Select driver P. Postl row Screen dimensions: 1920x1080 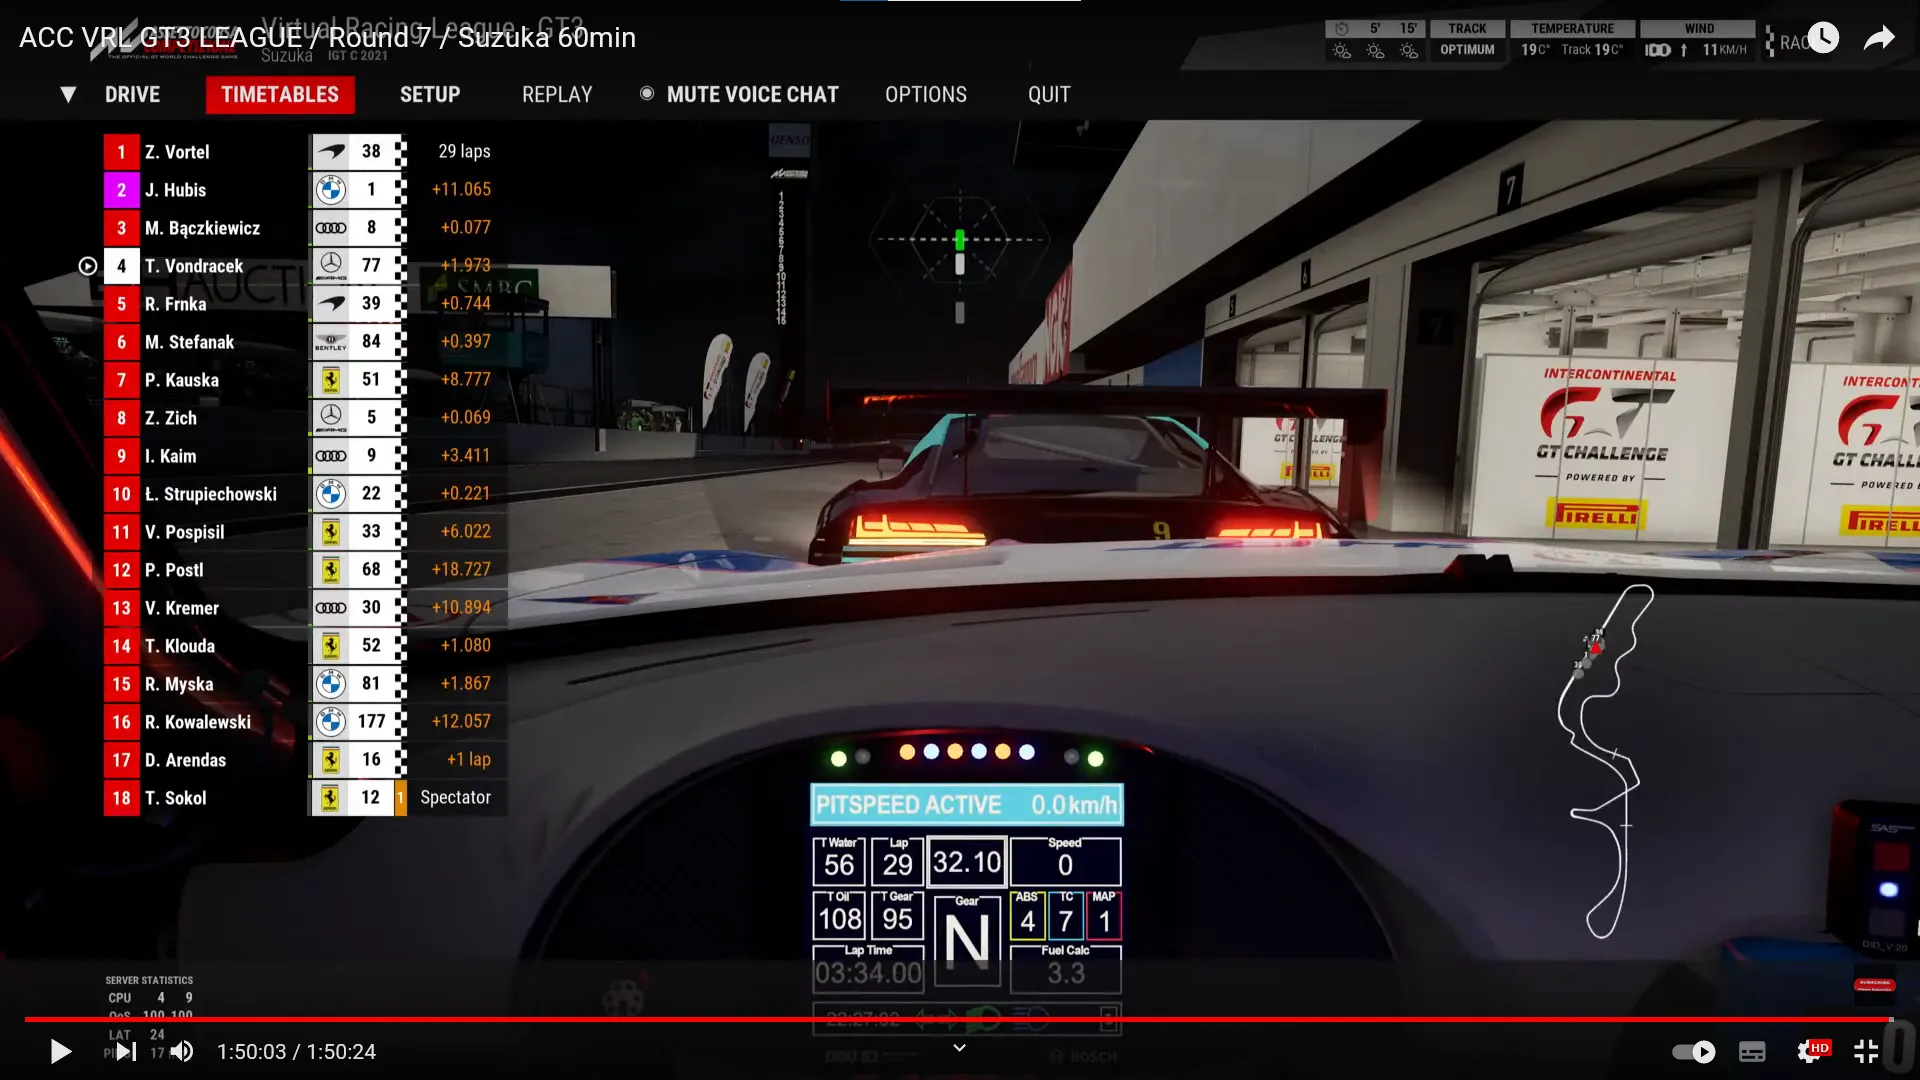click(305, 570)
